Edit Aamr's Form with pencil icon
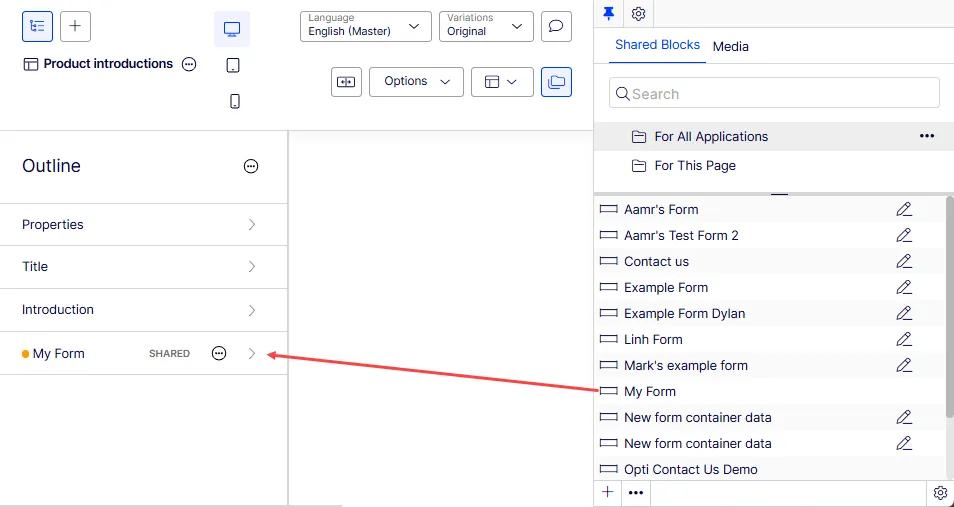The image size is (954, 507). tap(904, 209)
